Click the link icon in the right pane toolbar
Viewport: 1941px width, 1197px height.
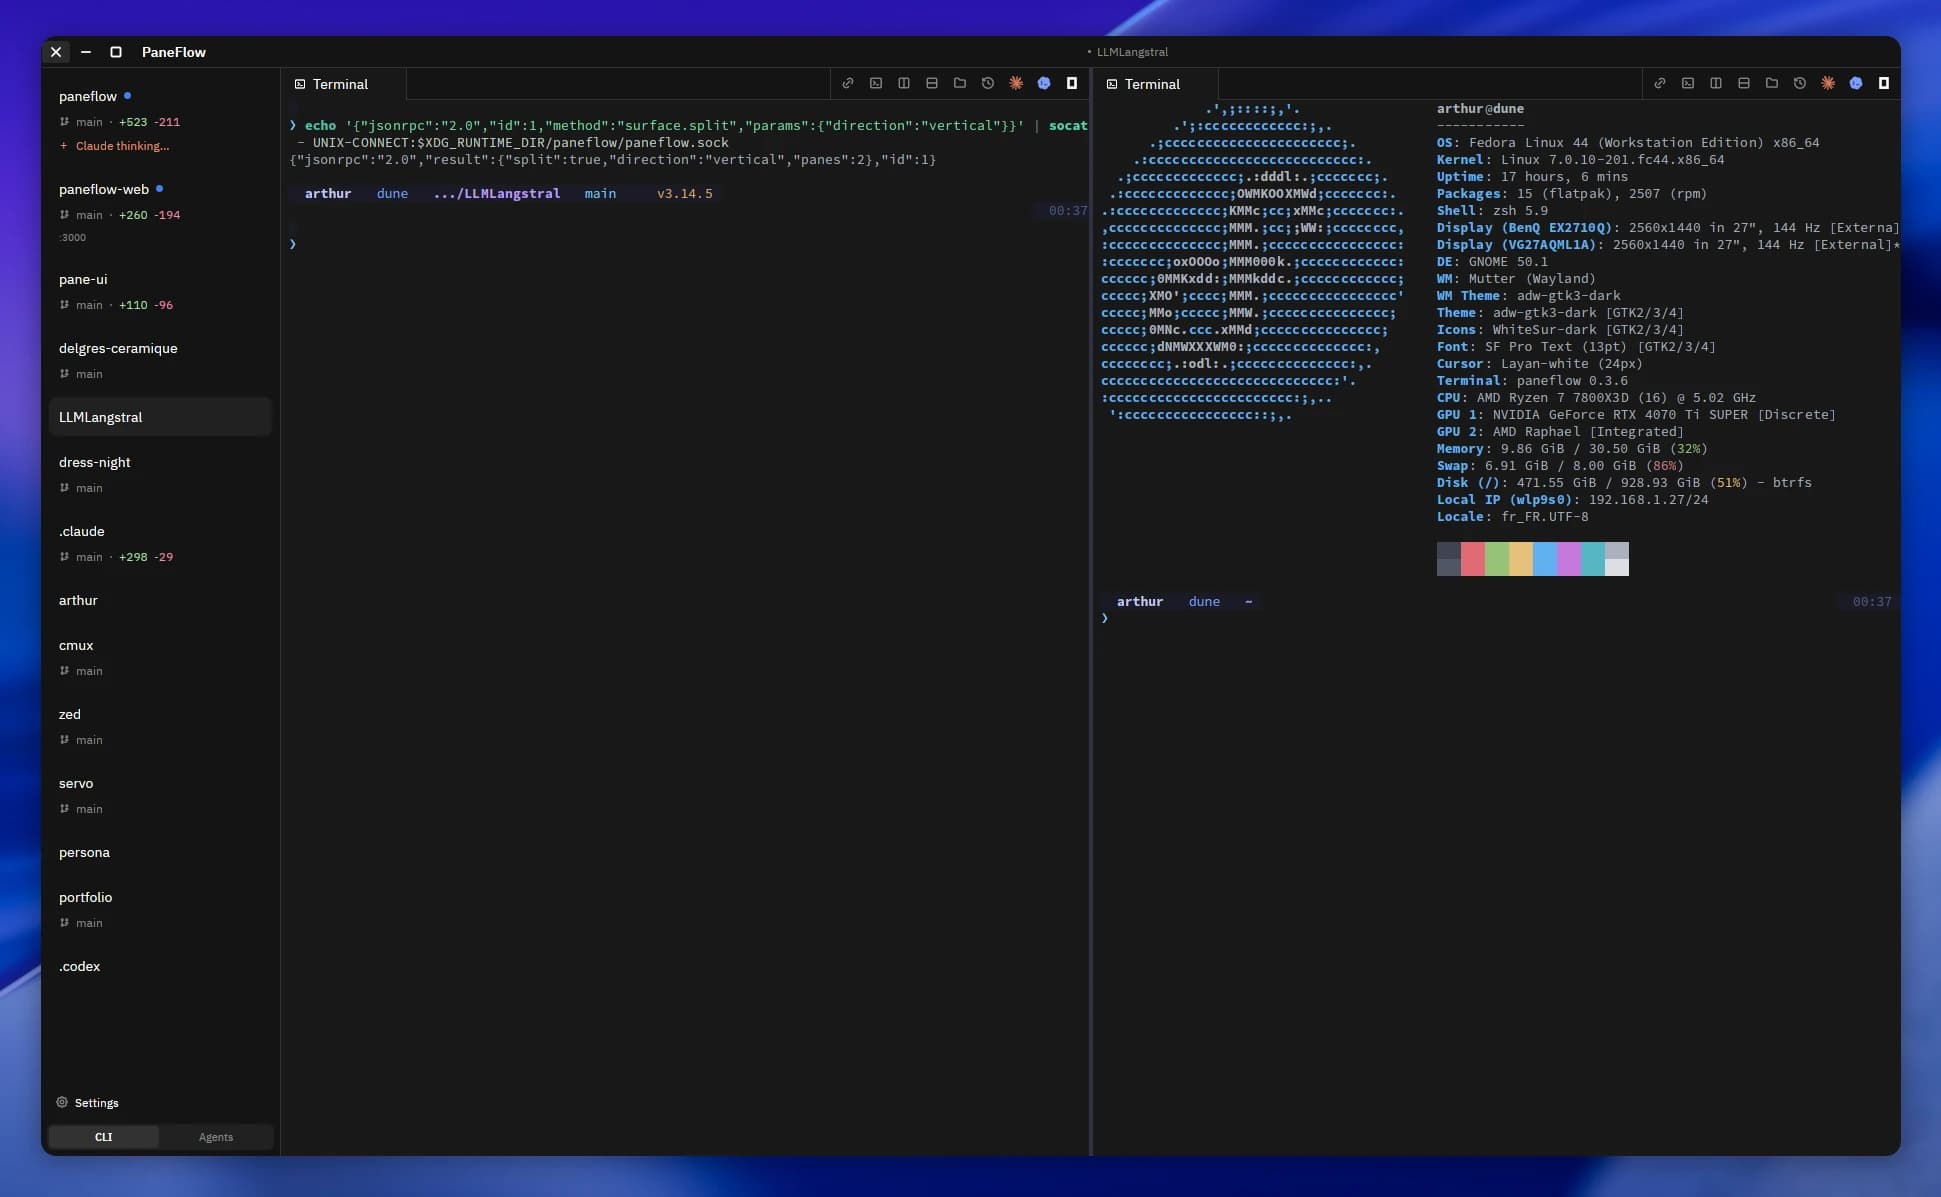click(1660, 84)
